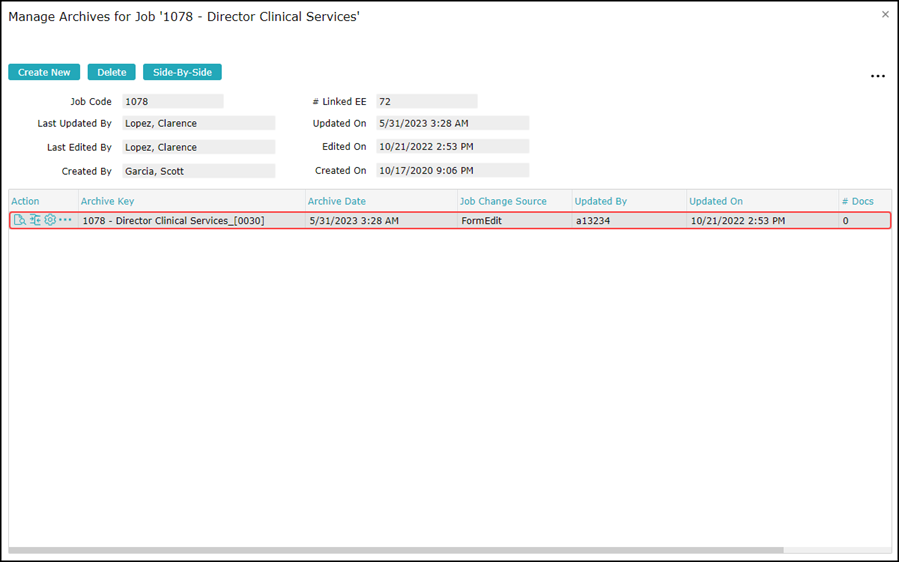Close the Manage Archives dialog
899x562 pixels.
coord(885,14)
